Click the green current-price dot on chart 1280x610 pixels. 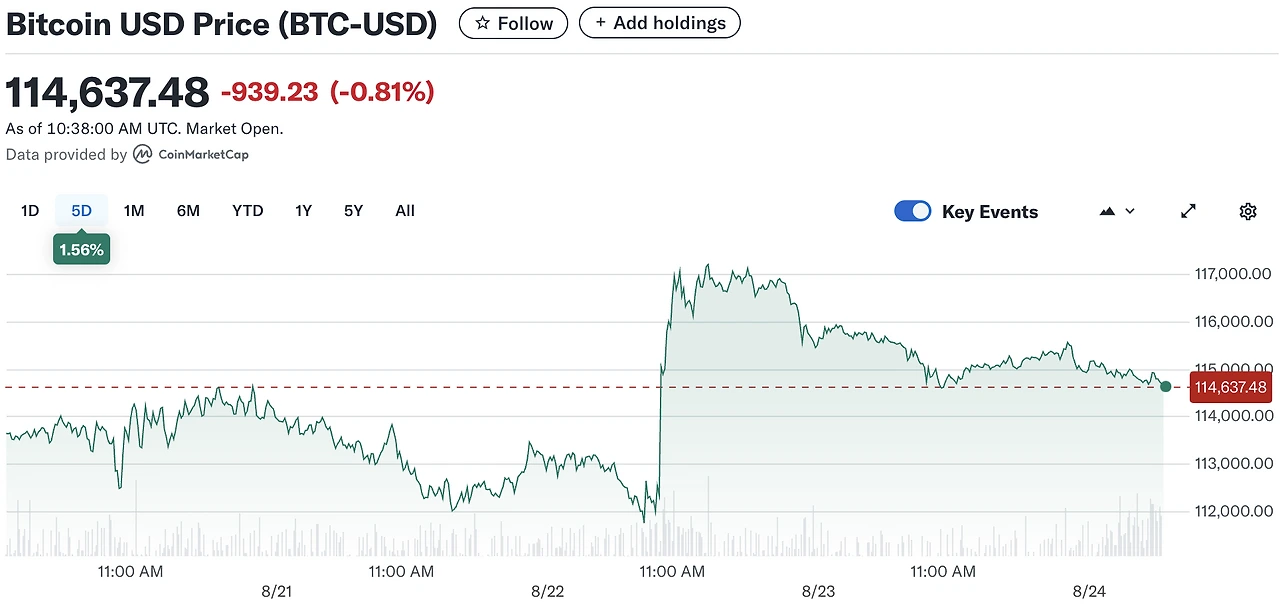(1165, 386)
